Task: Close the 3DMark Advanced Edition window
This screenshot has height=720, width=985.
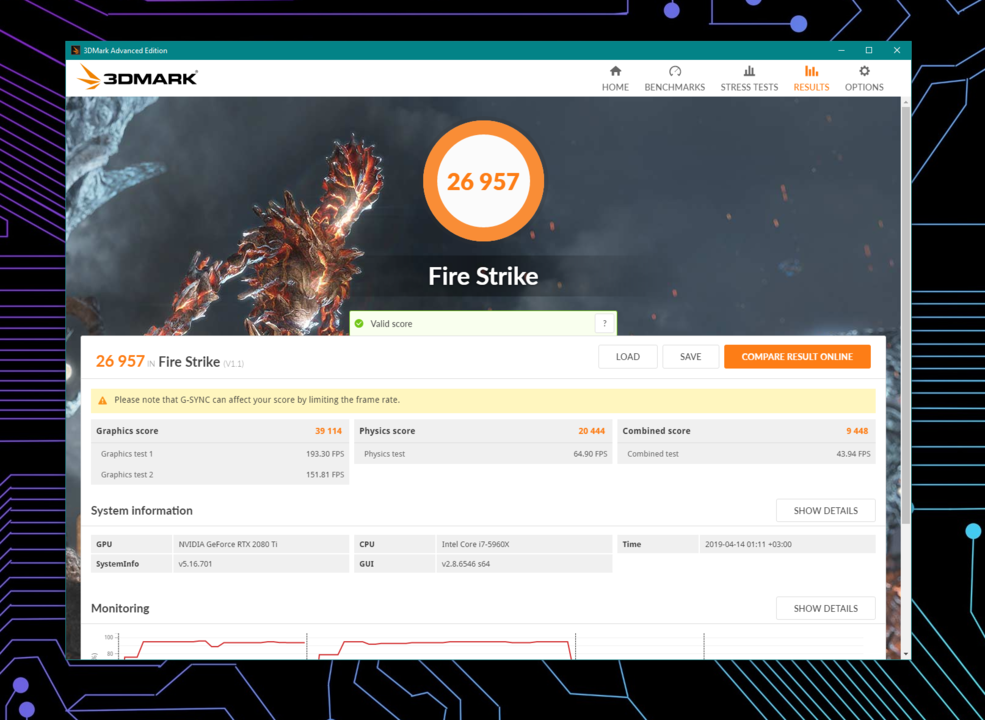Action: point(897,50)
